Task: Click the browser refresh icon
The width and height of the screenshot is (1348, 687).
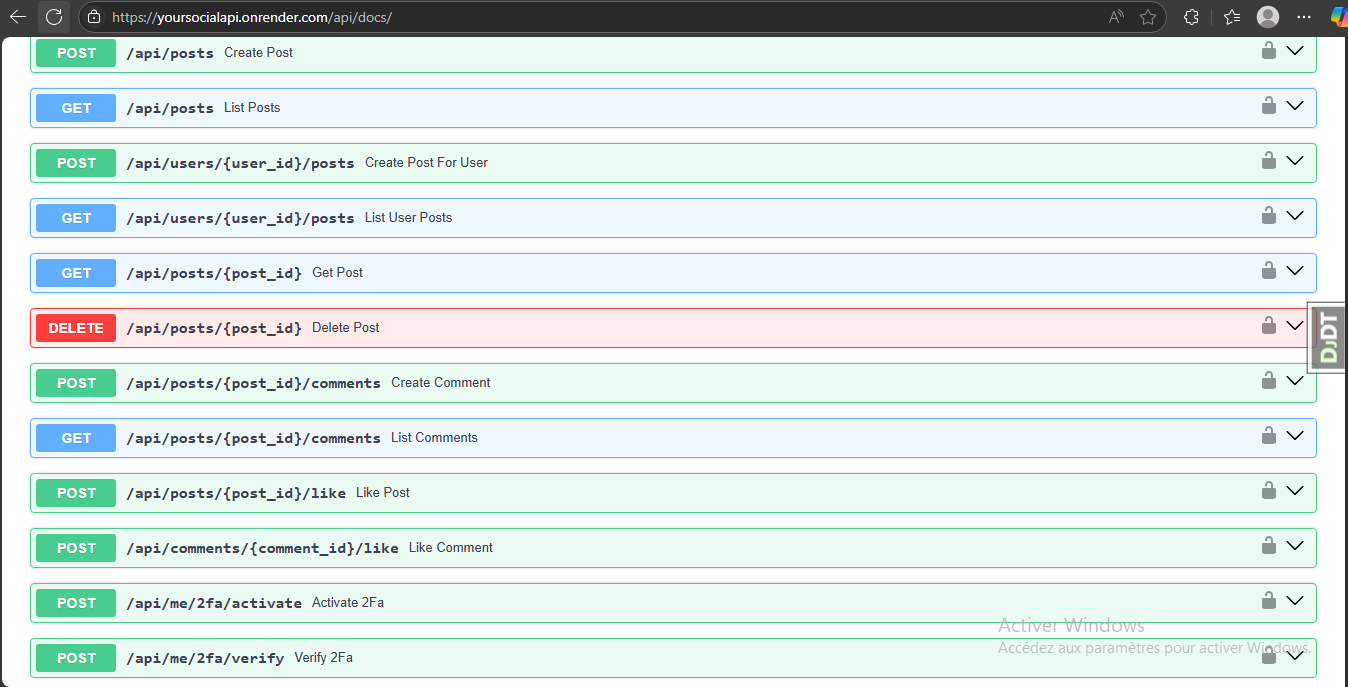Action: (x=54, y=17)
